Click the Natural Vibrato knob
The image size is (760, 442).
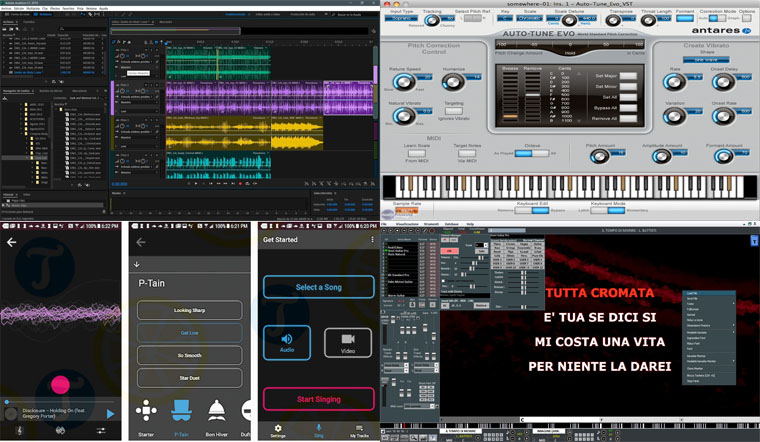(x=403, y=116)
